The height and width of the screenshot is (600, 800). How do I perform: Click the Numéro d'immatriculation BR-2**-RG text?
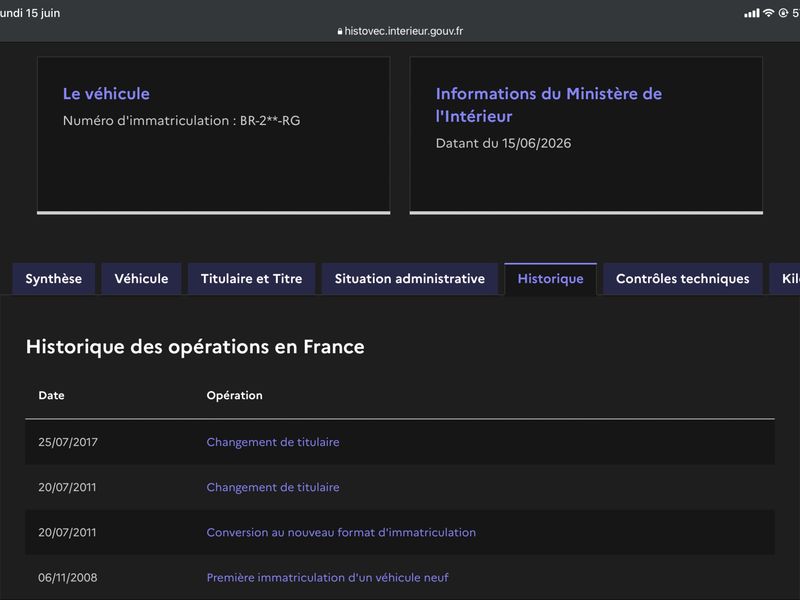click(182, 120)
